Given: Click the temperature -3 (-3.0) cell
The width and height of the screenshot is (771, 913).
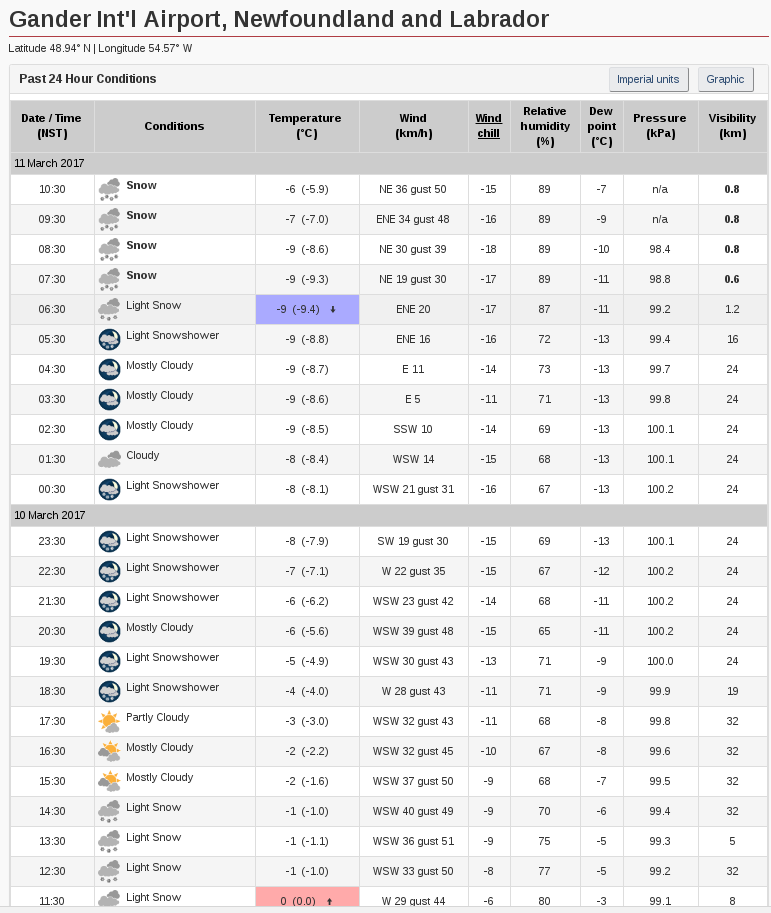Looking at the screenshot, I should (x=307, y=721).
